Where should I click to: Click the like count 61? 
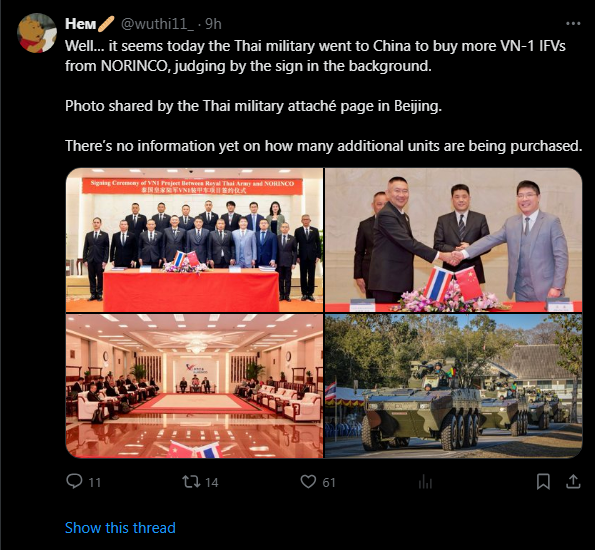(329, 482)
